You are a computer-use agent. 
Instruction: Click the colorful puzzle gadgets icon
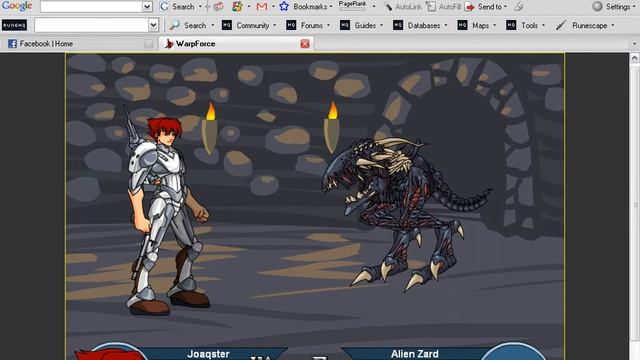pos(237,7)
